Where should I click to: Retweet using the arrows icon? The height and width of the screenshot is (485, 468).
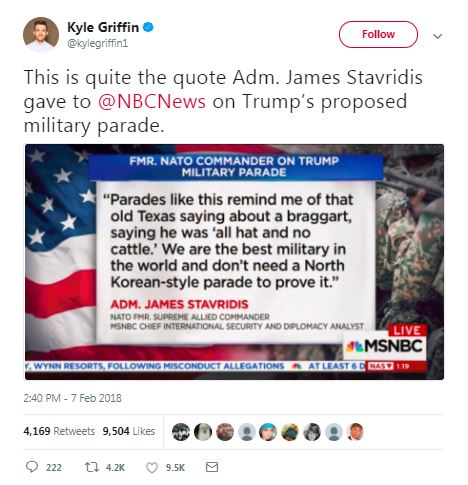(91, 467)
